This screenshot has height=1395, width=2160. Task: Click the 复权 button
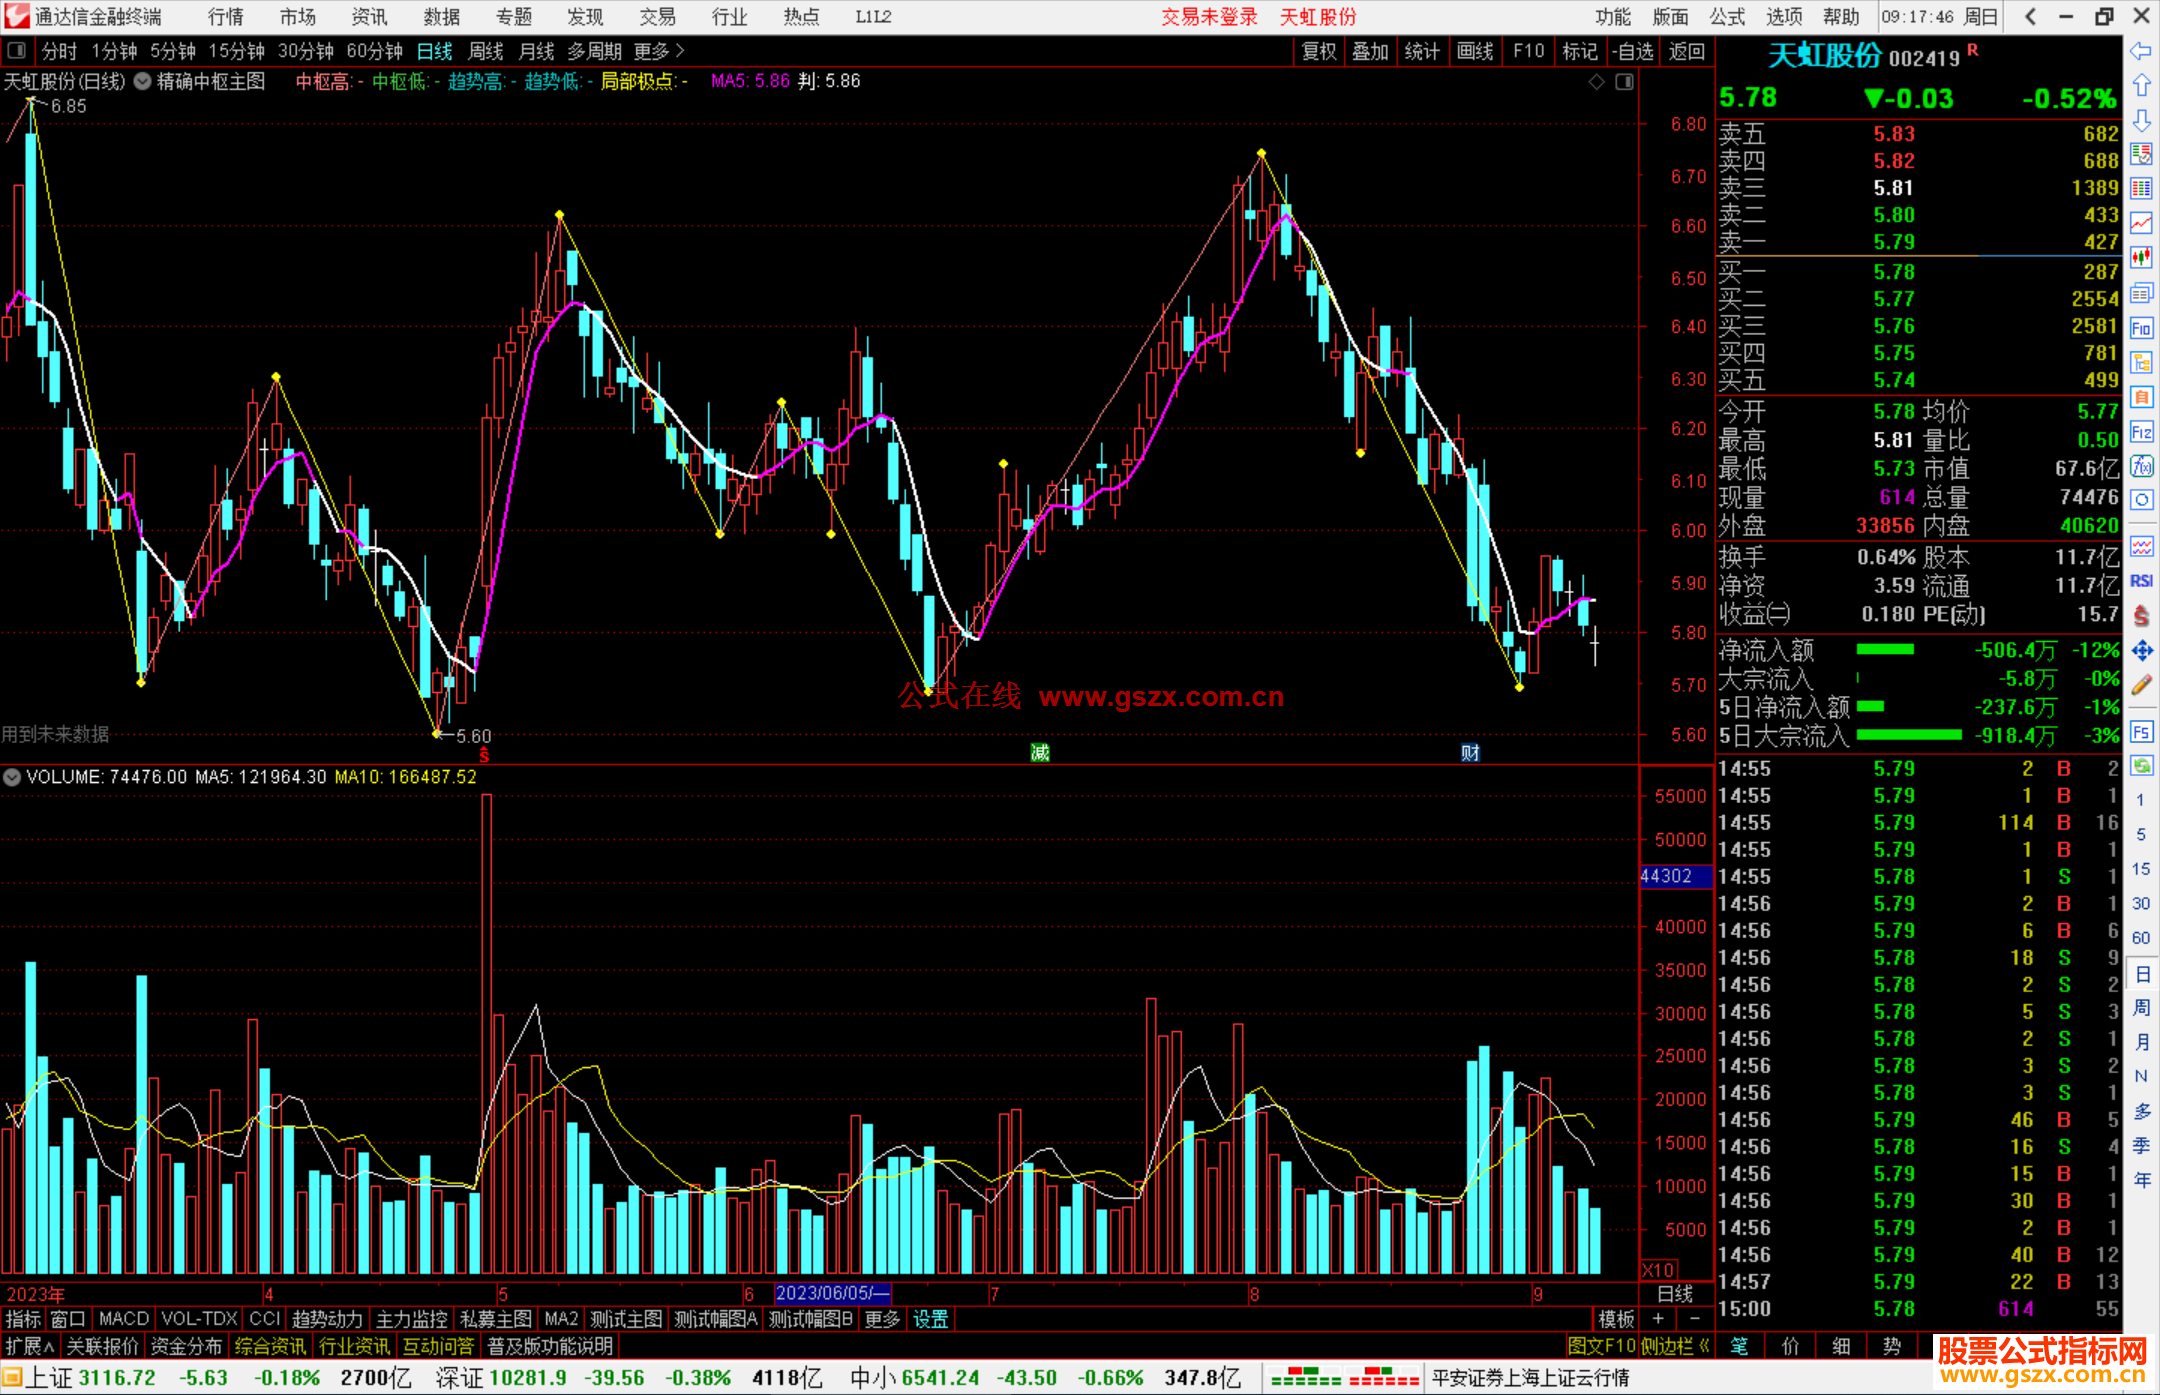[x=1319, y=51]
